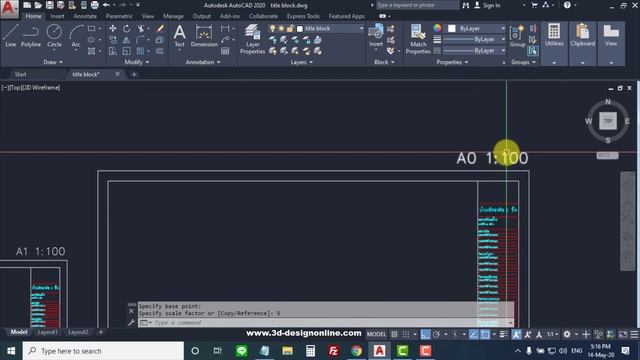Click the command line input field
This screenshot has height=360, width=640.
327,323
